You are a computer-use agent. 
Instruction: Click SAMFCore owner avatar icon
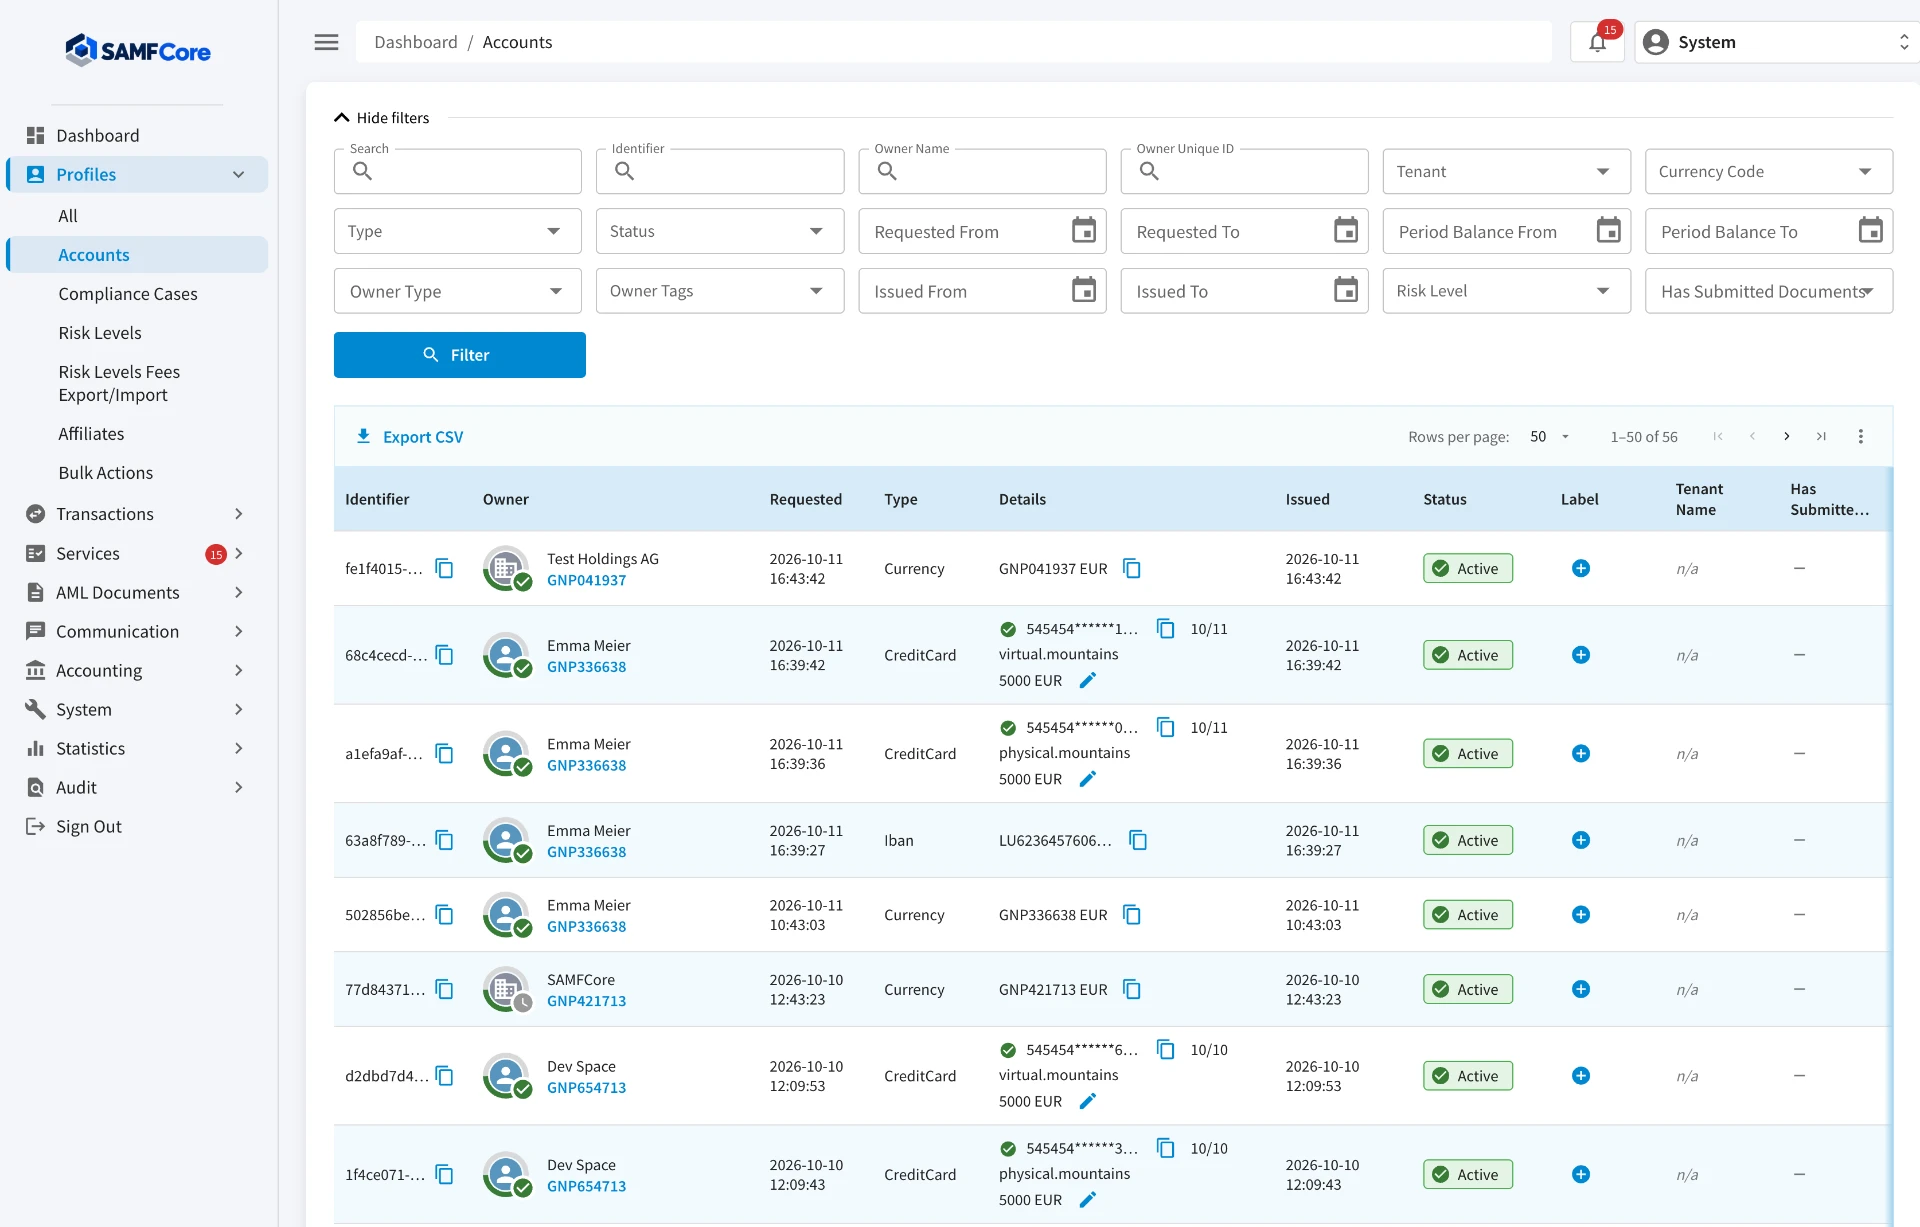(x=507, y=990)
